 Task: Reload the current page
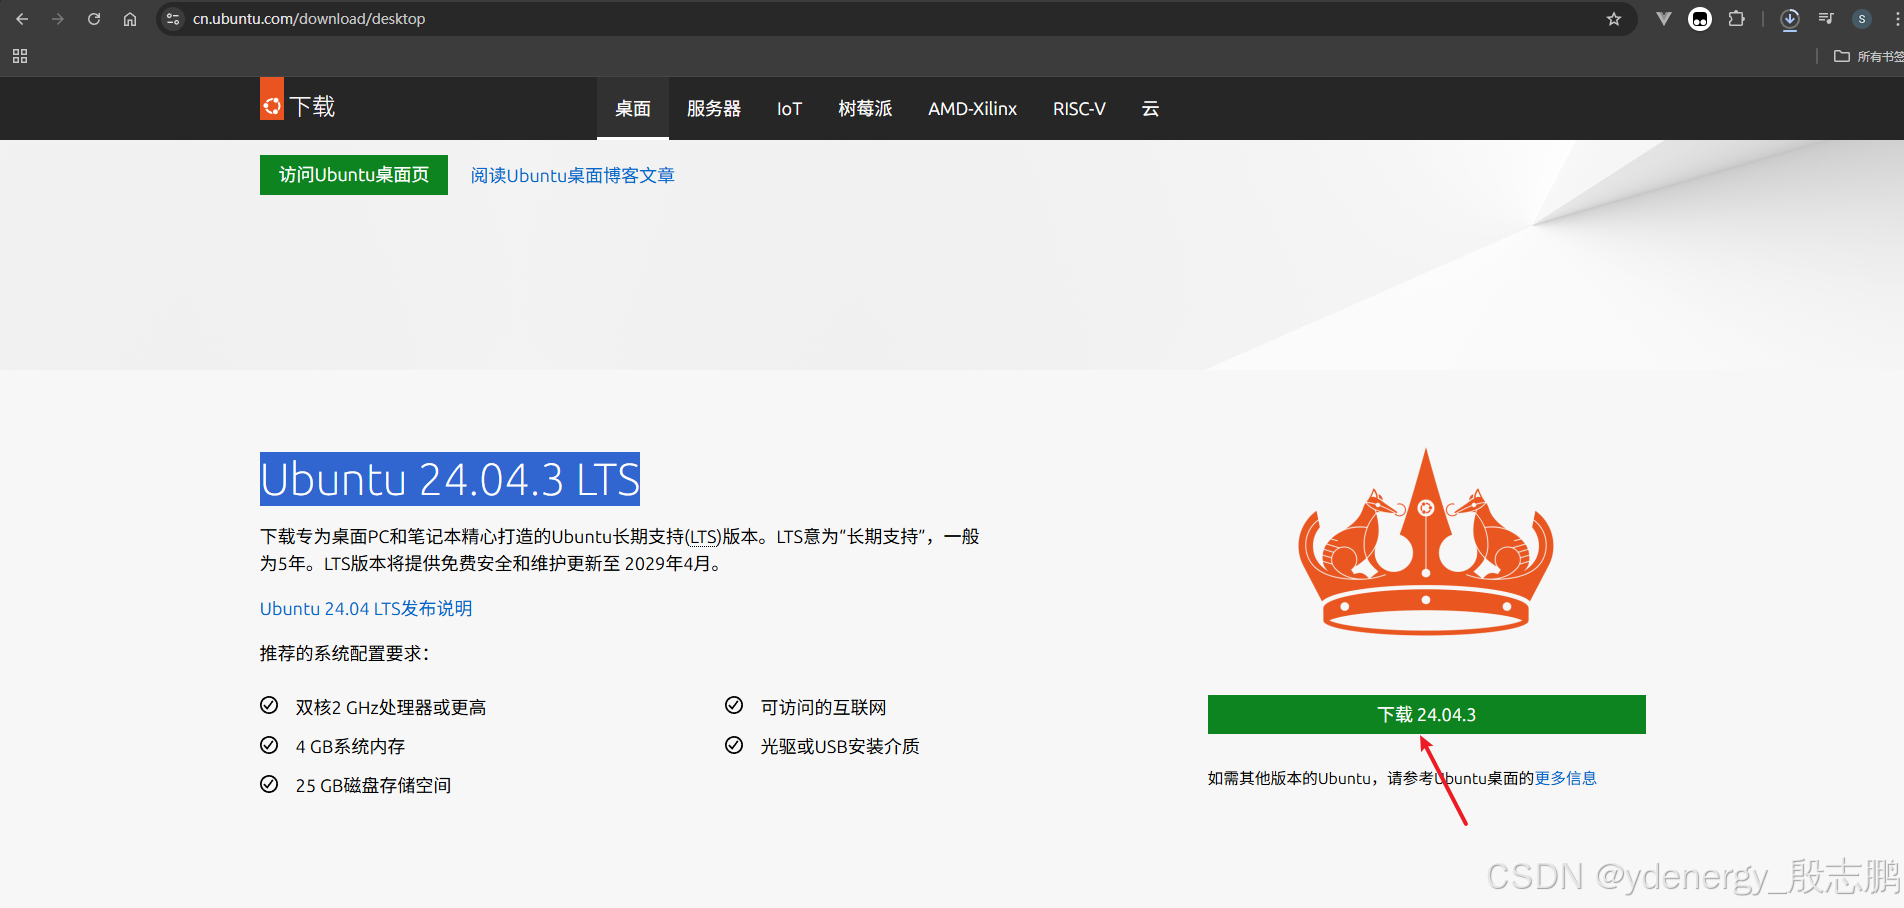click(x=94, y=19)
